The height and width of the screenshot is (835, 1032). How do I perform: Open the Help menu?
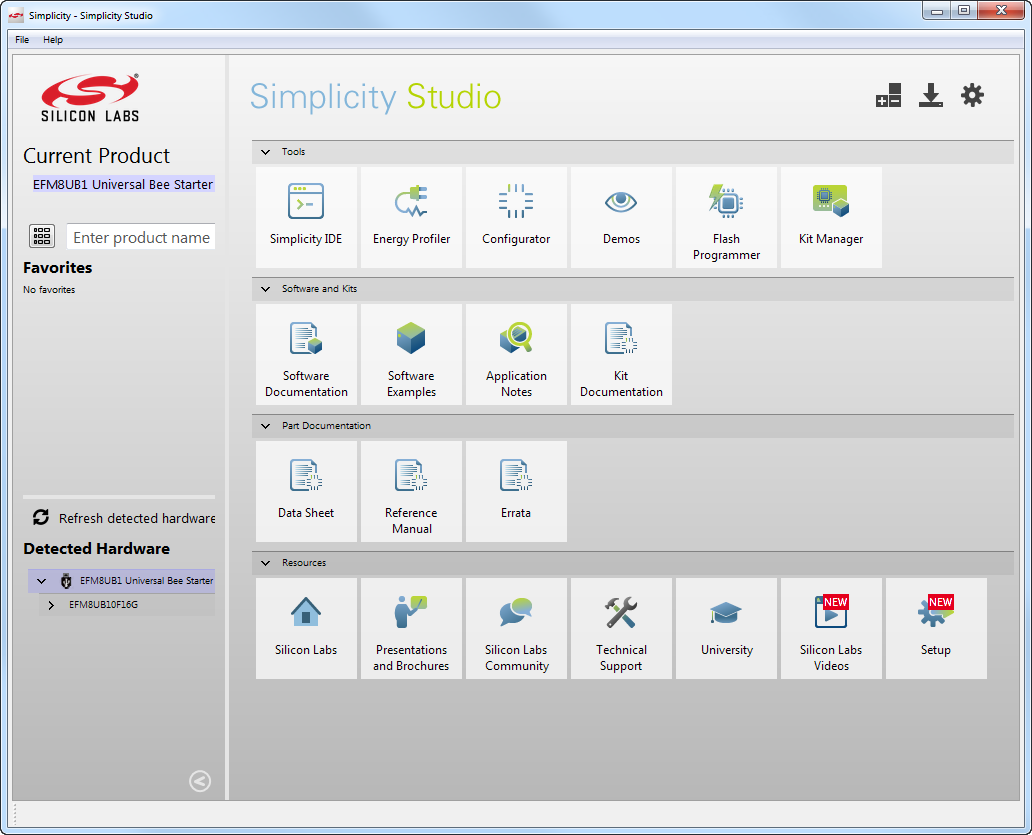(53, 40)
